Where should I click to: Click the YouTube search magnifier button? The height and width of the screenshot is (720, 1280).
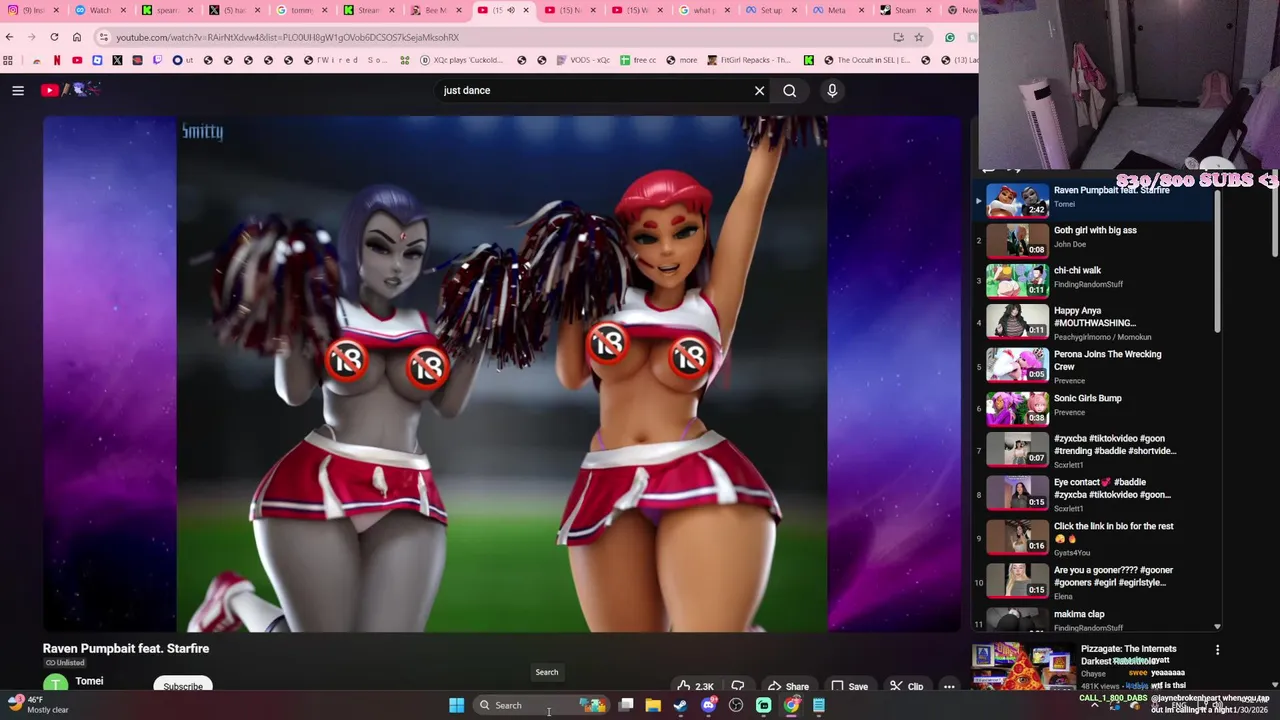click(790, 91)
